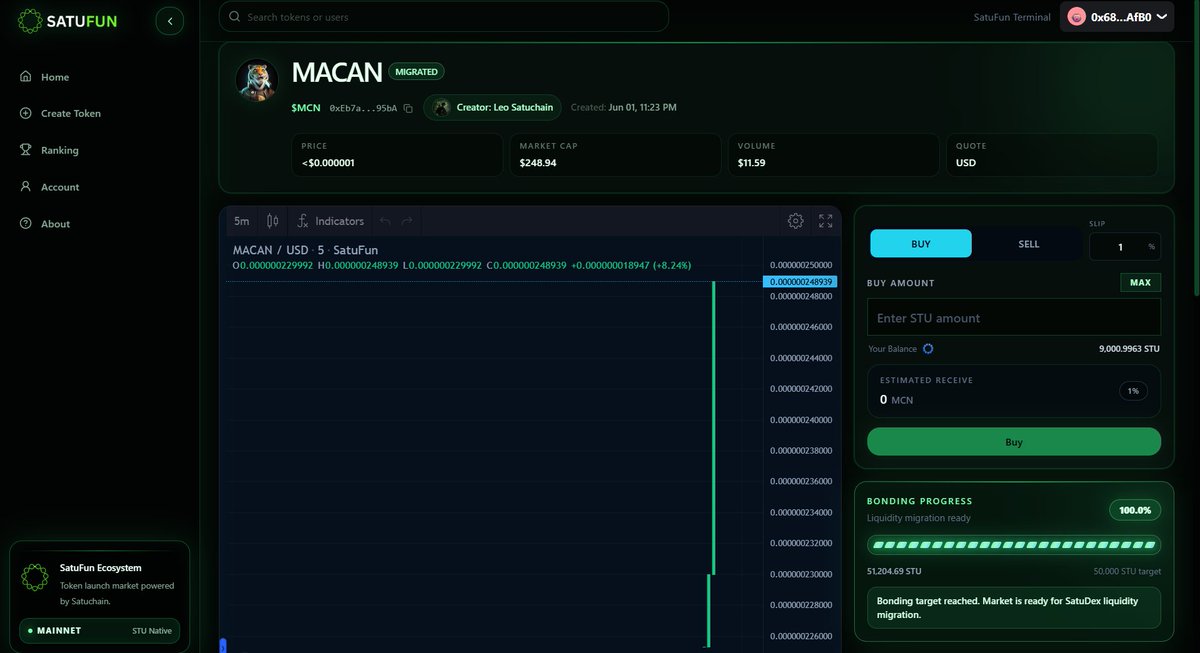1200x653 pixels.
Task: Click the About question mark icon
Action: click(26, 224)
